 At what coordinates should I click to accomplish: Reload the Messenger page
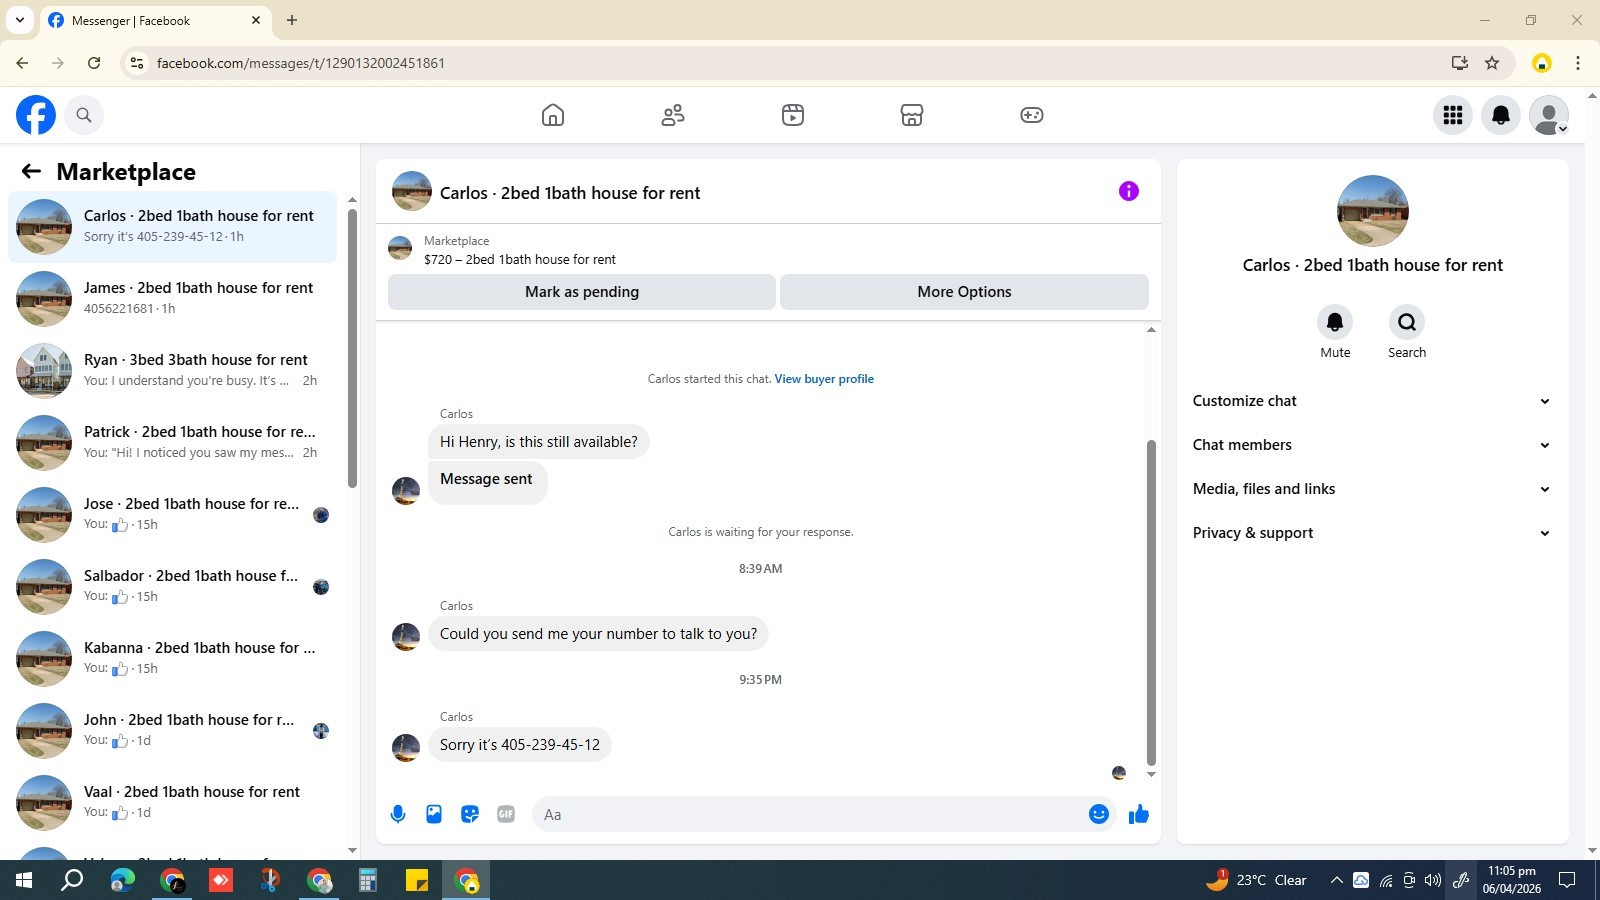click(94, 63)
